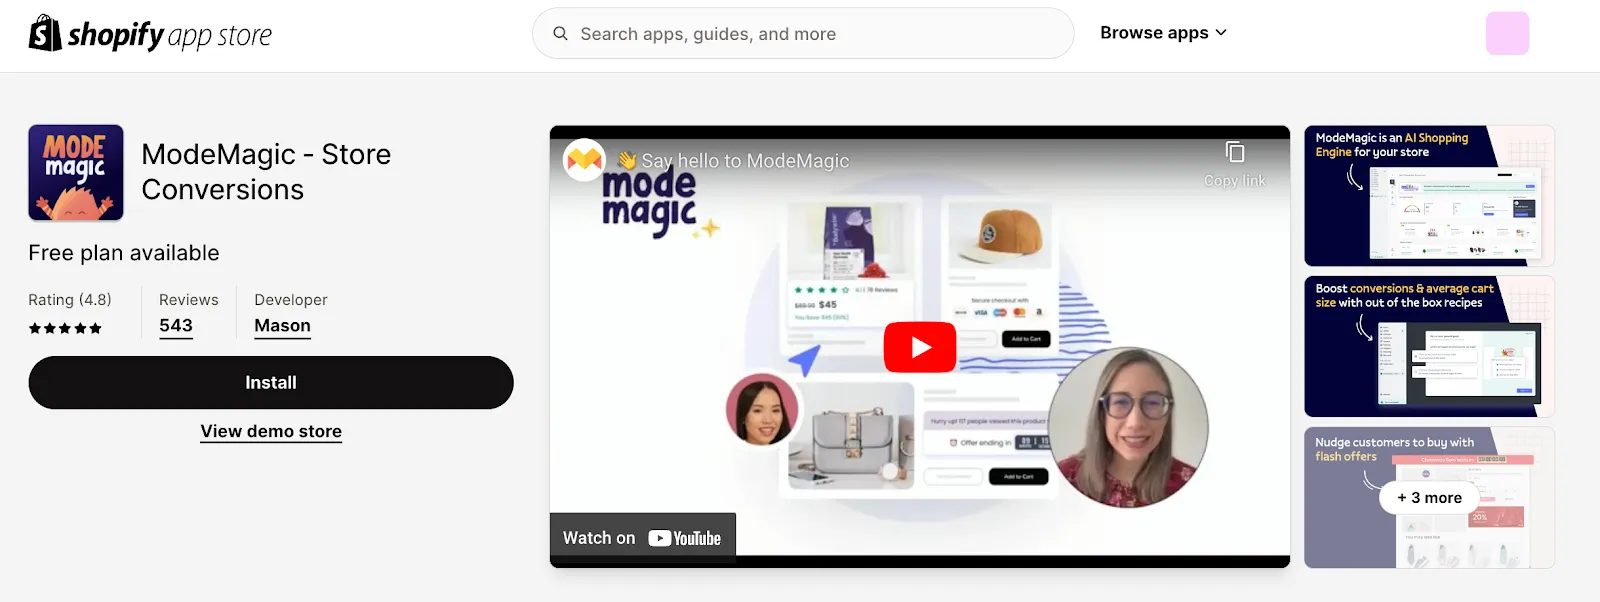Viewport: 1600px width, 602px height.
Task: Click the Install button
Action: (271, 383)
